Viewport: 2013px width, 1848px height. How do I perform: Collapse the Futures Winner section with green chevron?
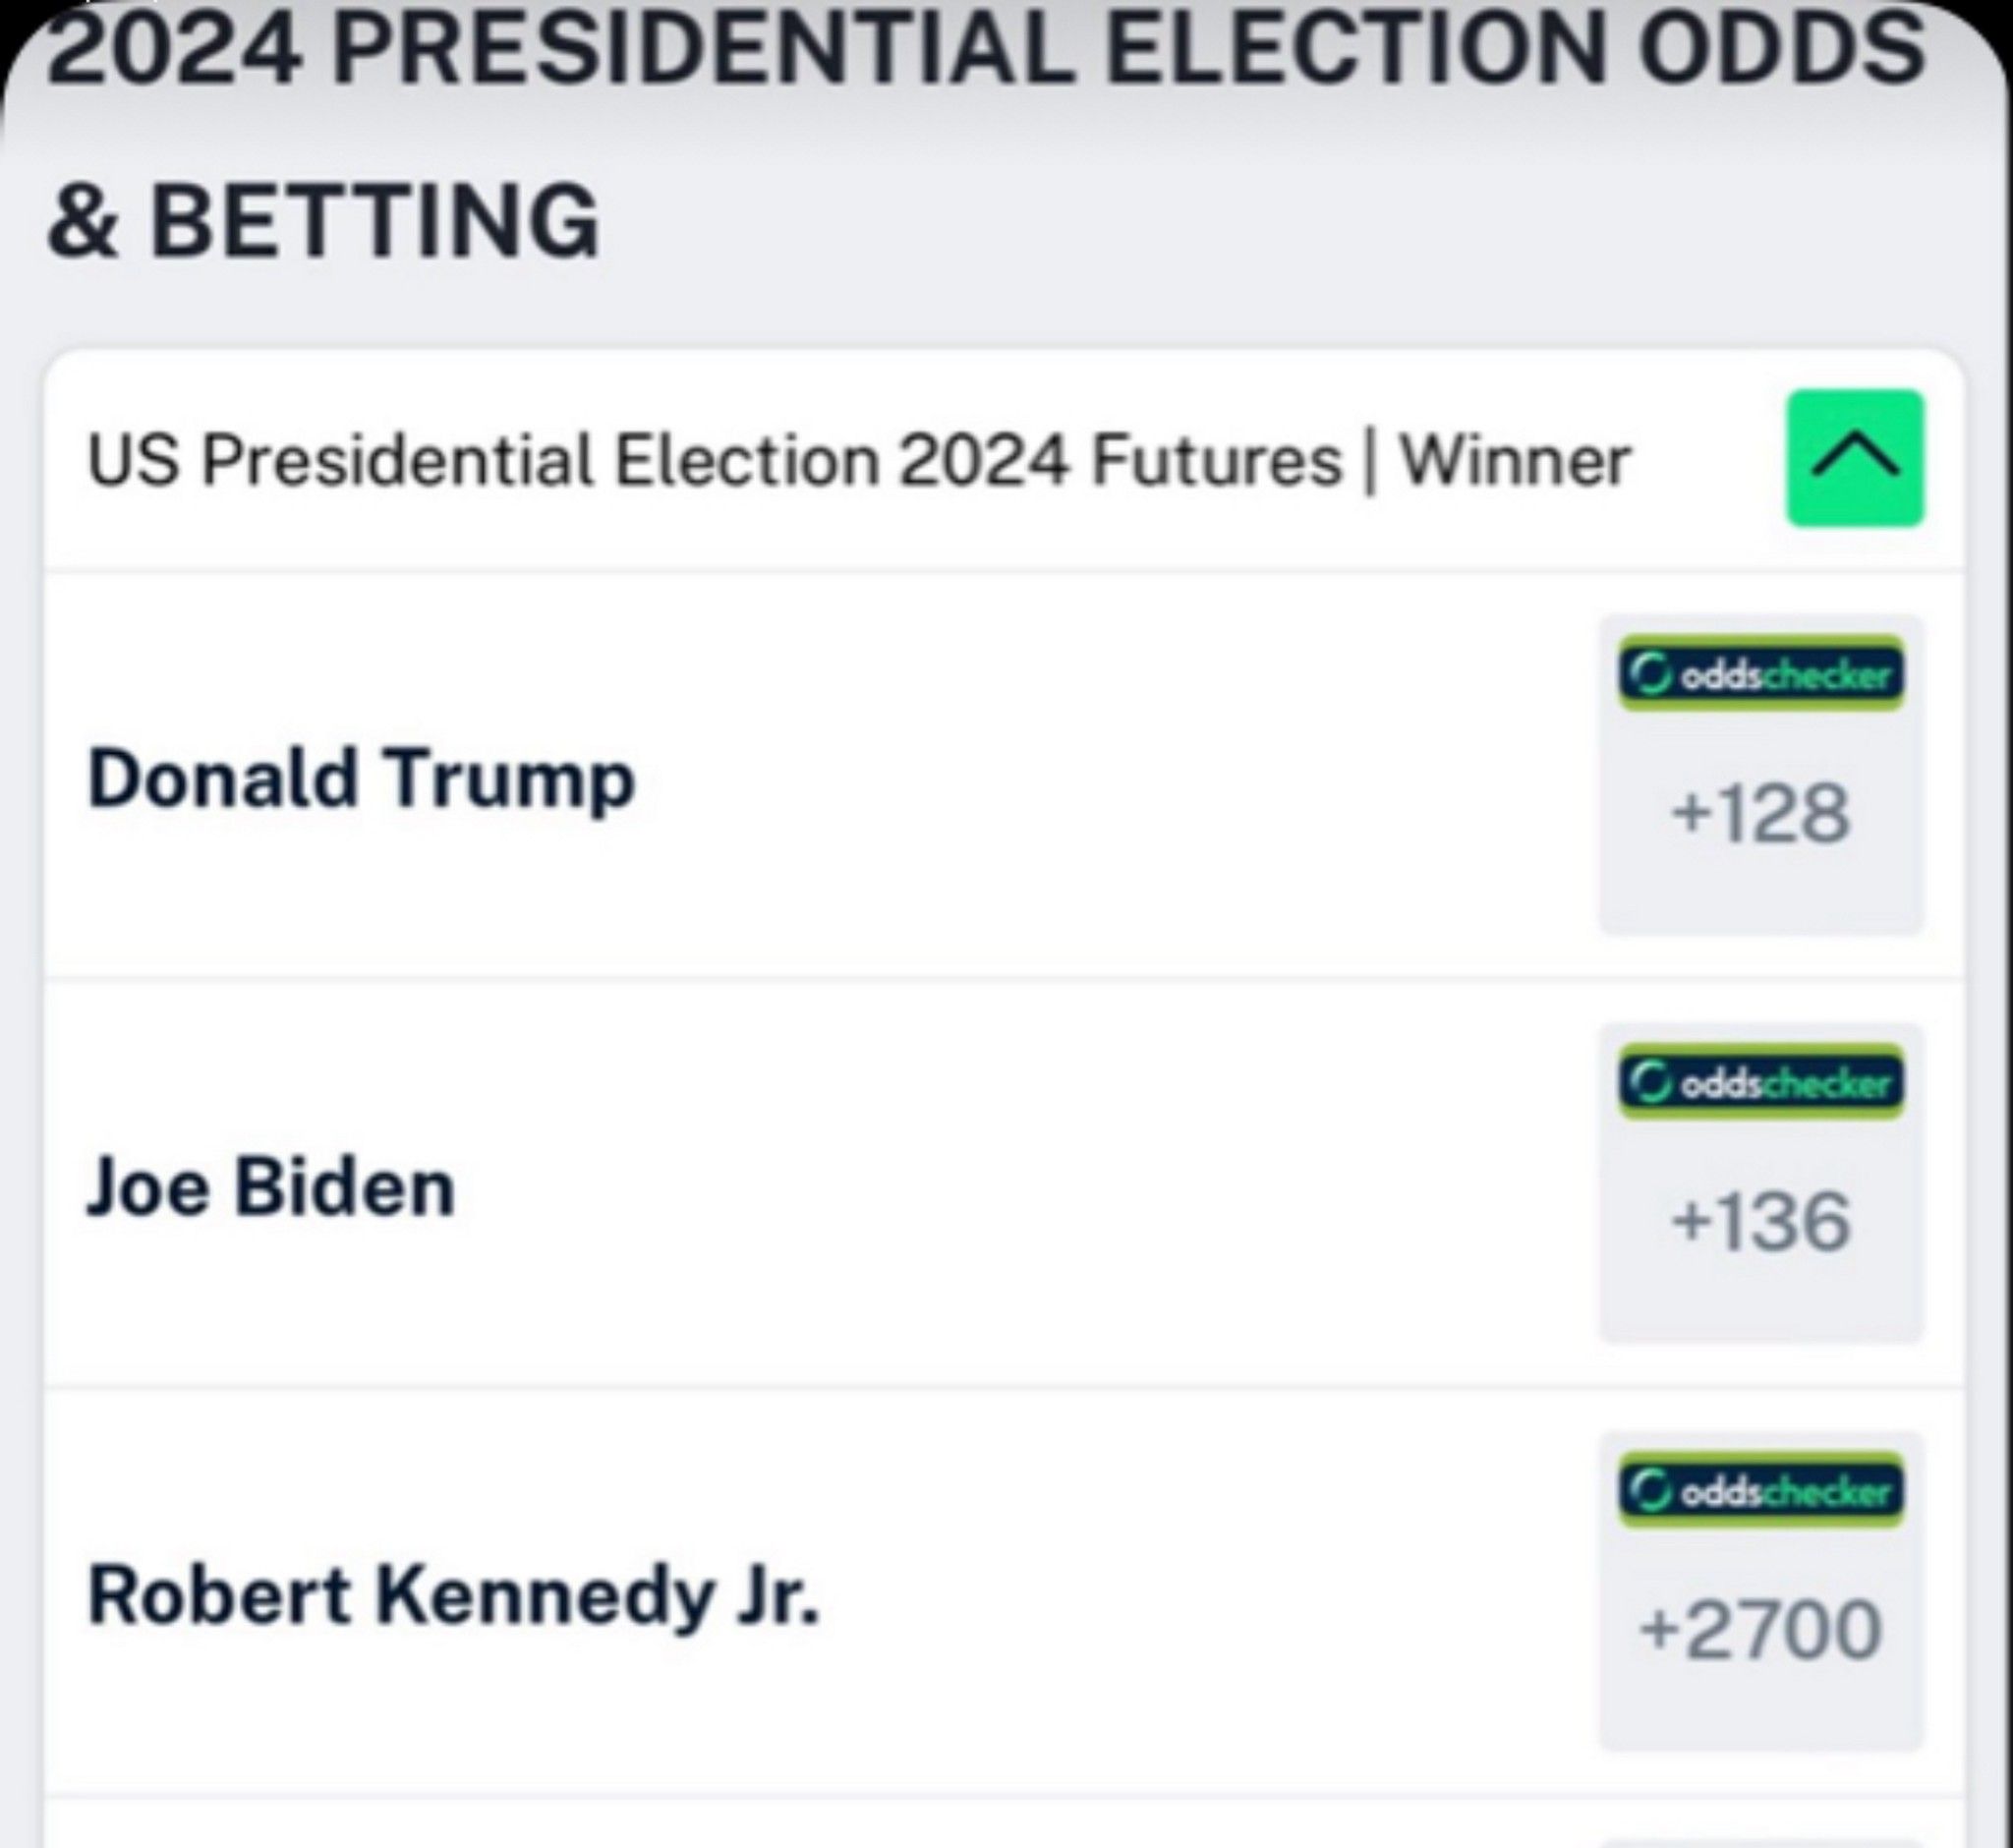1855,458
